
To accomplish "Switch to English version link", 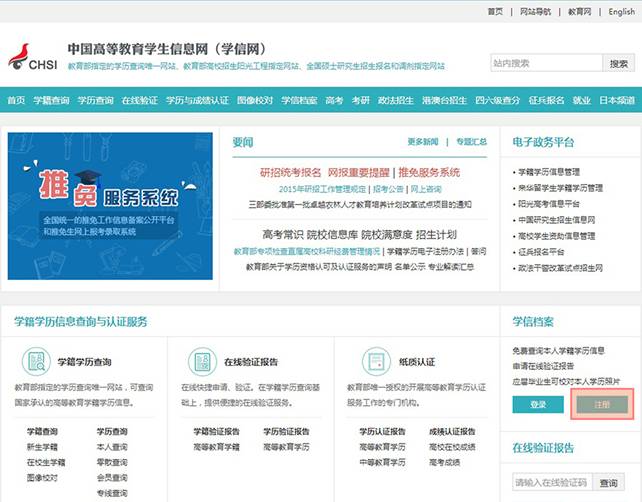I will [622, 11].
